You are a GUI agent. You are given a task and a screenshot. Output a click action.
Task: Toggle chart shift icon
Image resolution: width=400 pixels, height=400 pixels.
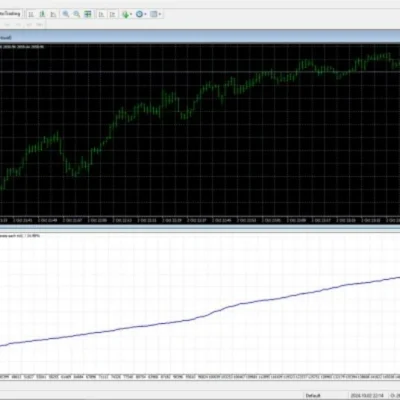coord(113,14)
